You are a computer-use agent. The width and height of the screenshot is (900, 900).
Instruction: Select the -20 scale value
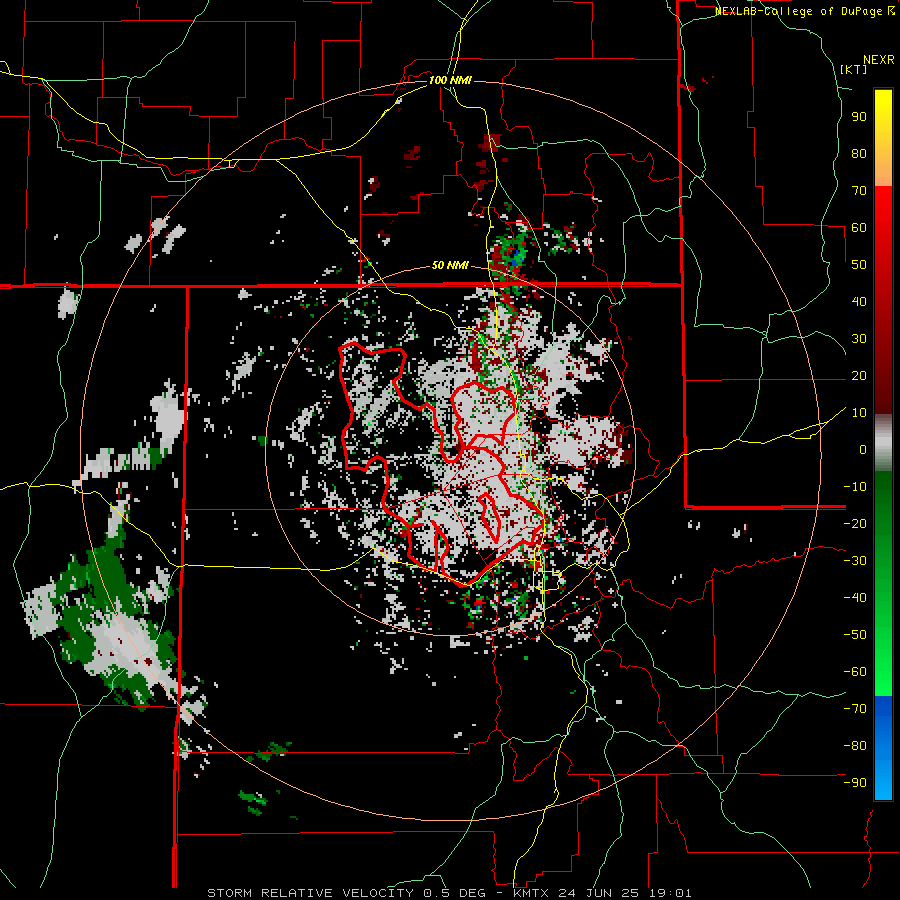[855, 523]
